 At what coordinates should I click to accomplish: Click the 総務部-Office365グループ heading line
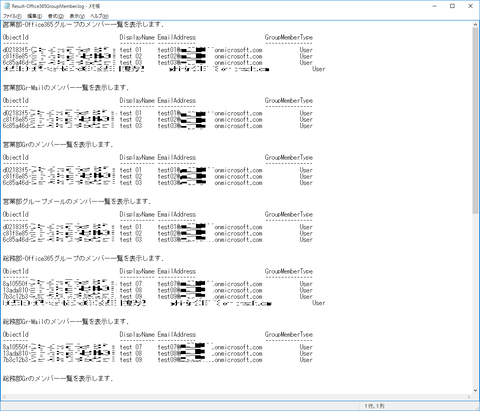[x=83, y=259]
